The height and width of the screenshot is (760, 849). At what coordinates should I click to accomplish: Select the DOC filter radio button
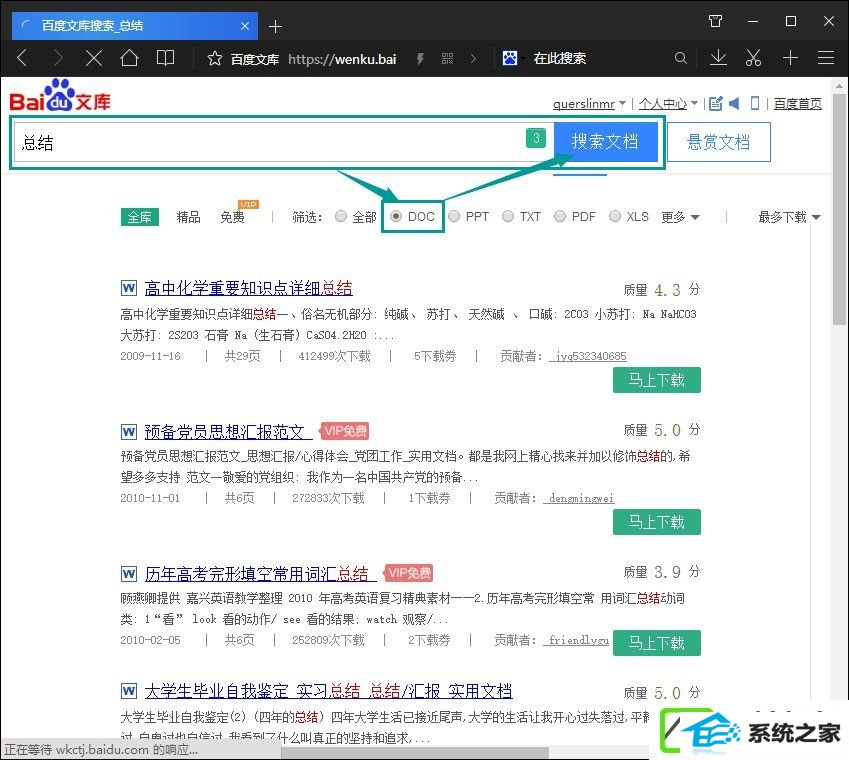(x=396, y=217)
